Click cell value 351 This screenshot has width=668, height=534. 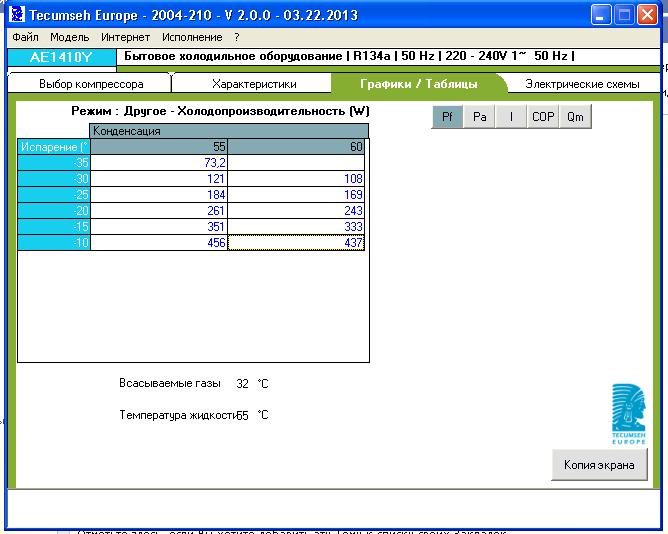pyautogui.click(x=159, y=226)
